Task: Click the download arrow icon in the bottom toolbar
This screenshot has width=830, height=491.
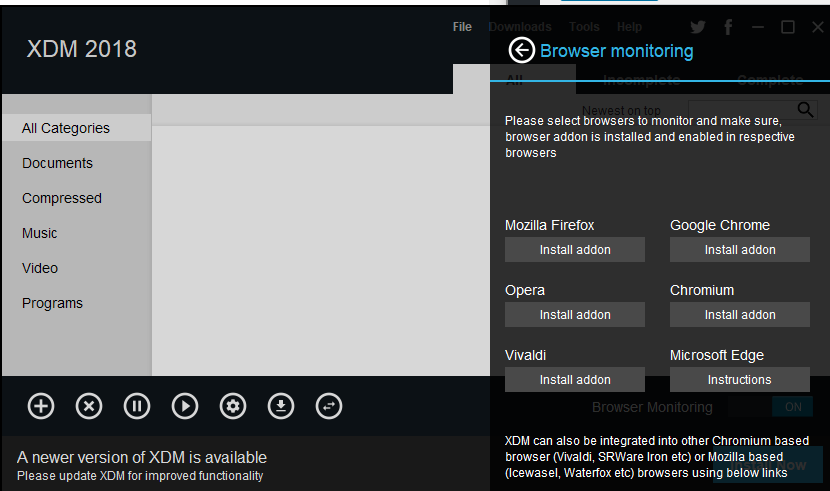Action: (x=281, y=406)
